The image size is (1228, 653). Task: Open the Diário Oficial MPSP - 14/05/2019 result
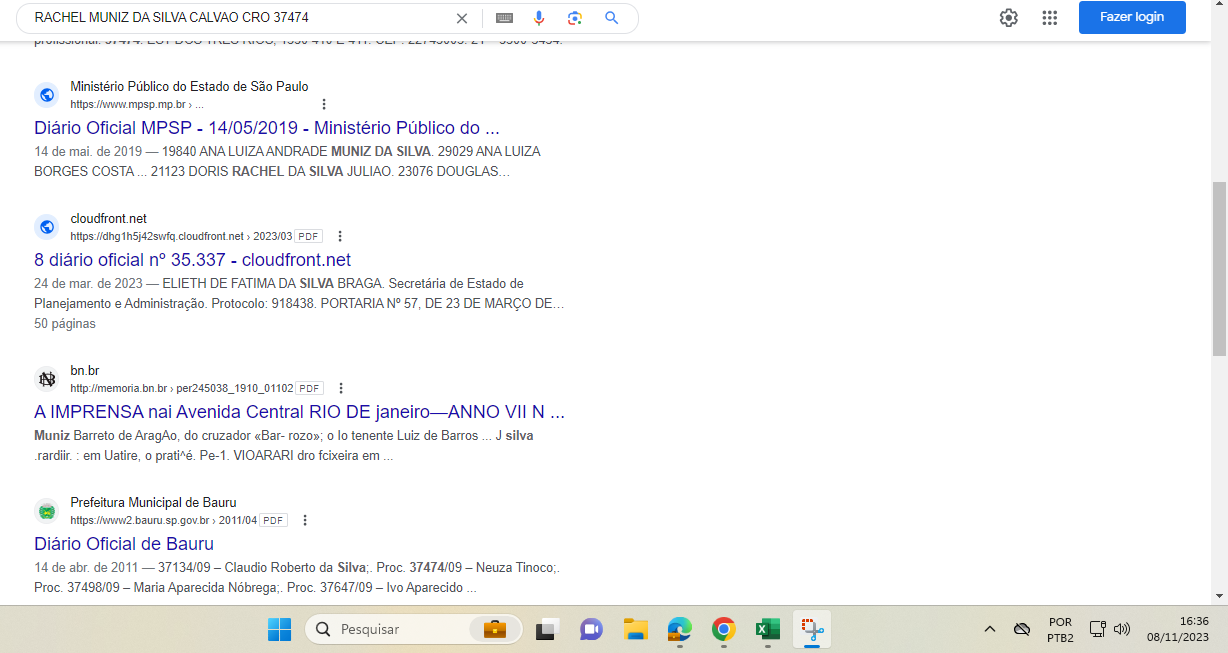267,128
